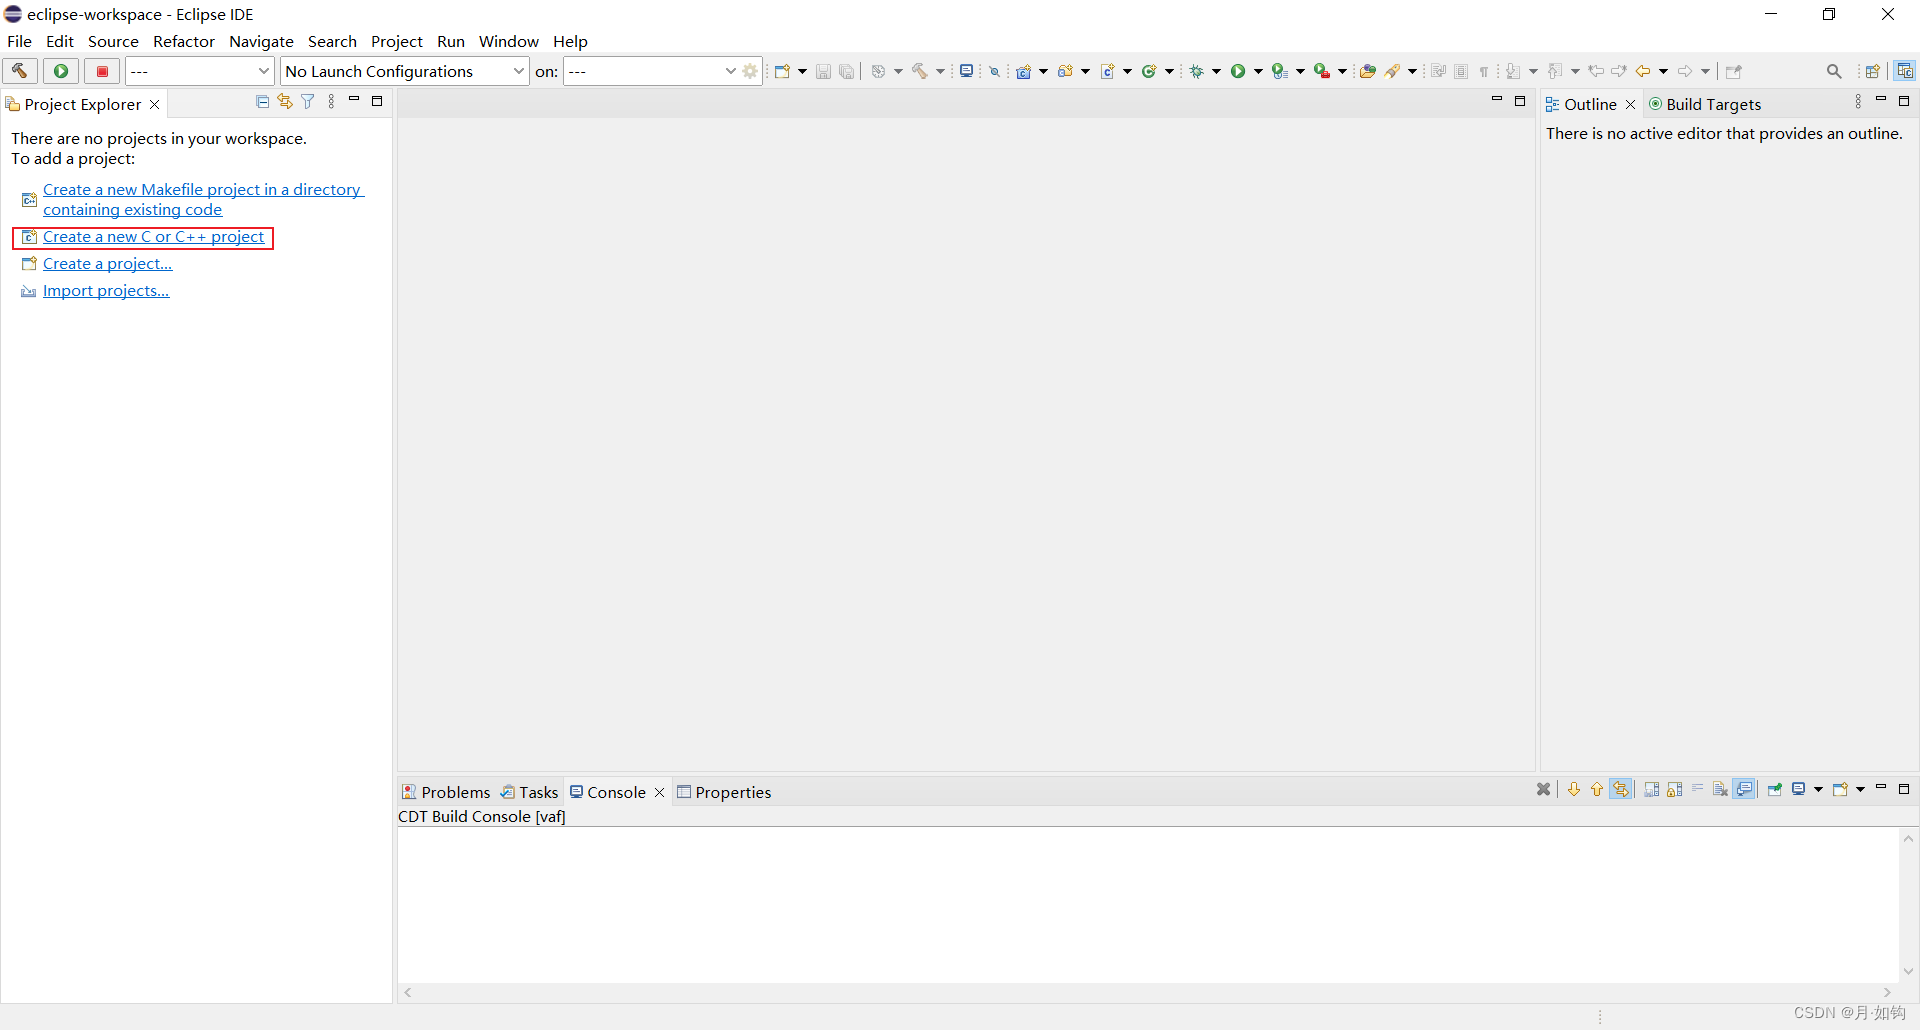
Task: Toggle Scroll Lock in the Console view
Action: (x=1675, y=789)
